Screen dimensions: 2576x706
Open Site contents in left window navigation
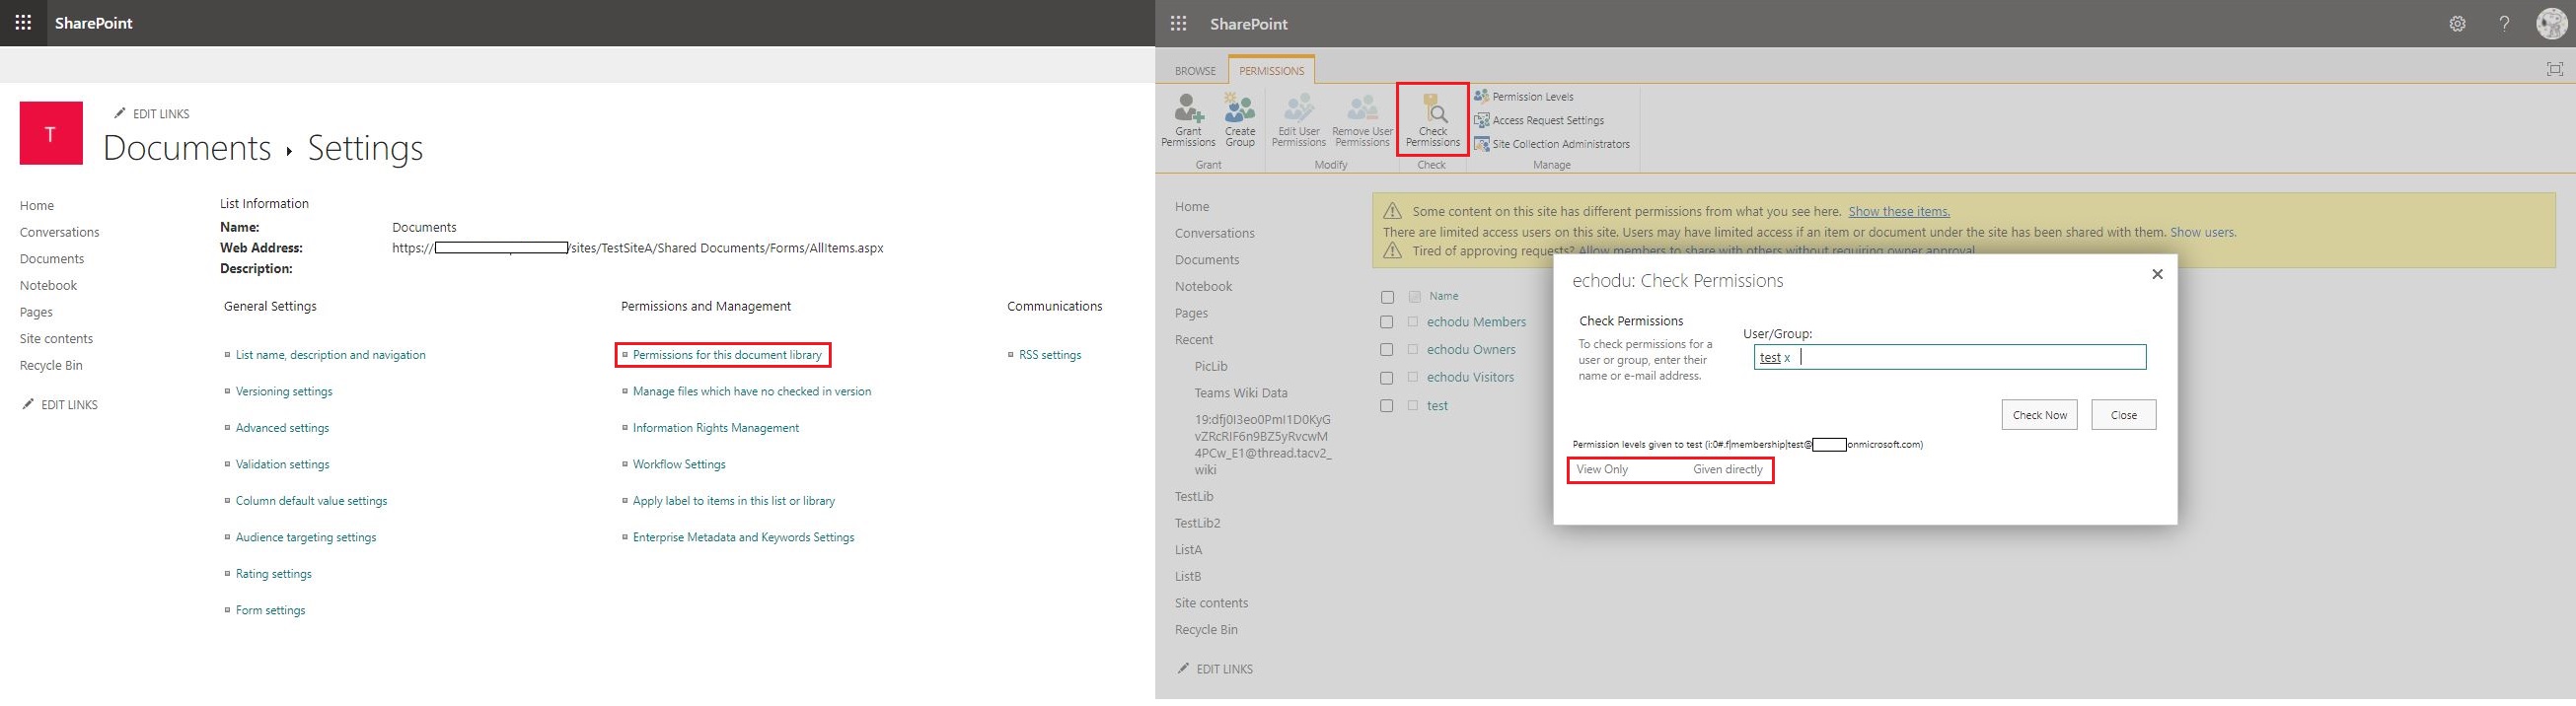[x=56, y=339]
